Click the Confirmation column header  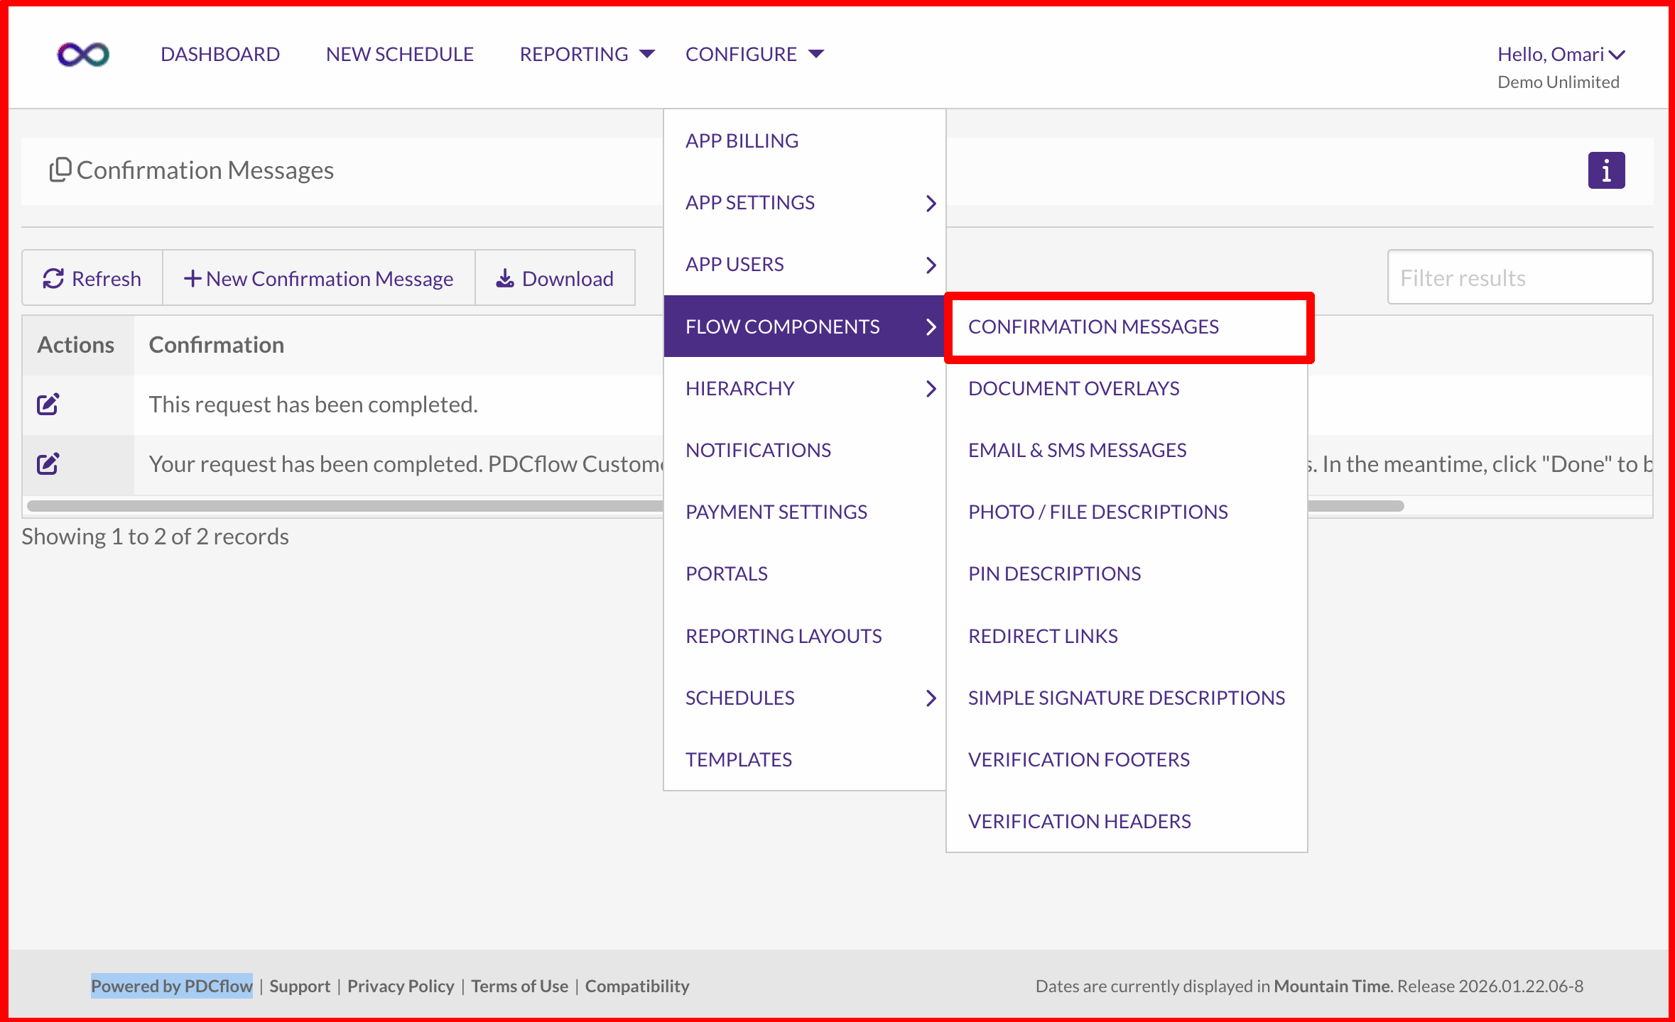[217, 344]
